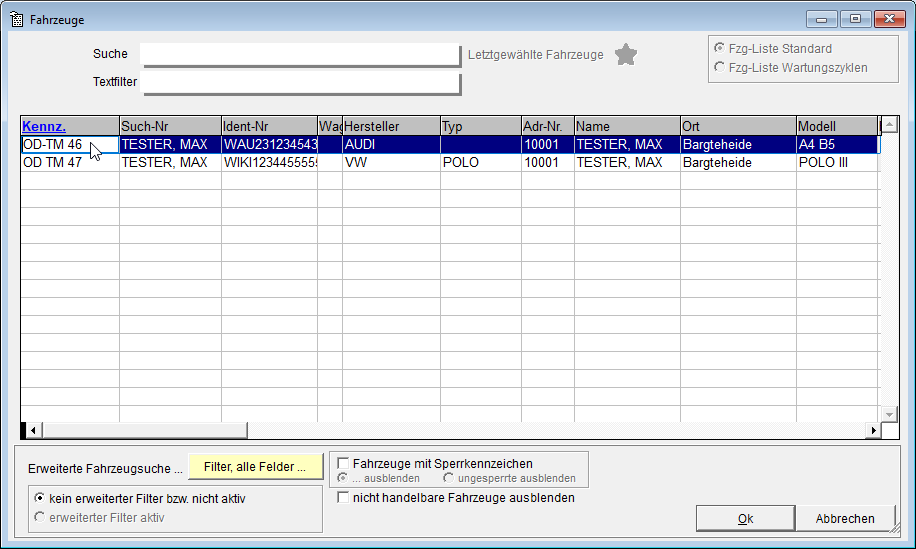This screenshot has width=916, height=549.
Task: Minimize the Fahrzeuge window
Action: point(821,19)
